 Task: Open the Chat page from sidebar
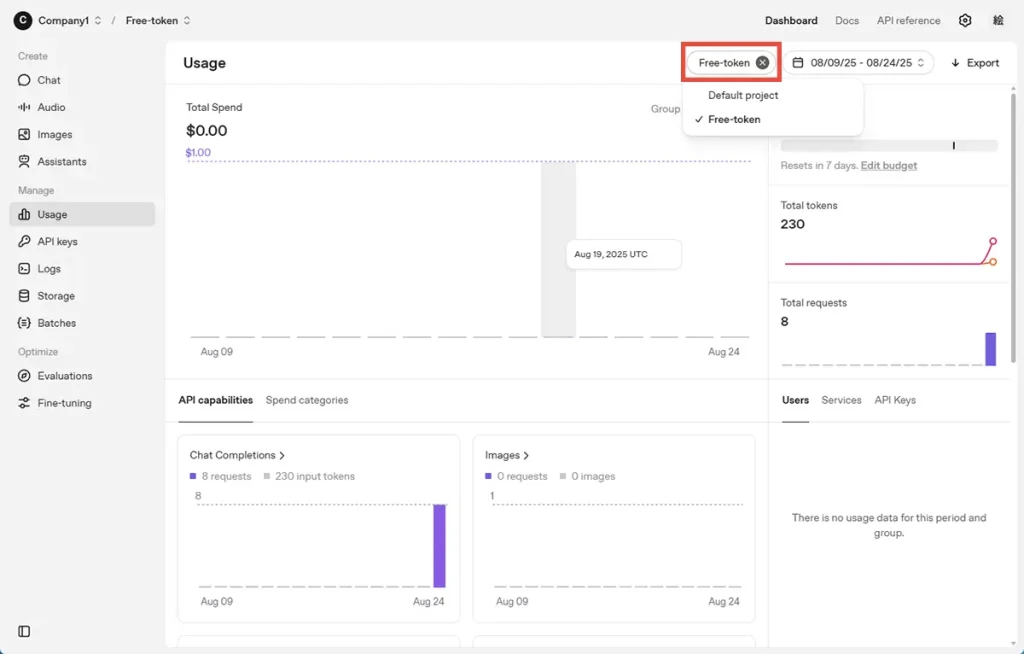(x=82, y=80)
